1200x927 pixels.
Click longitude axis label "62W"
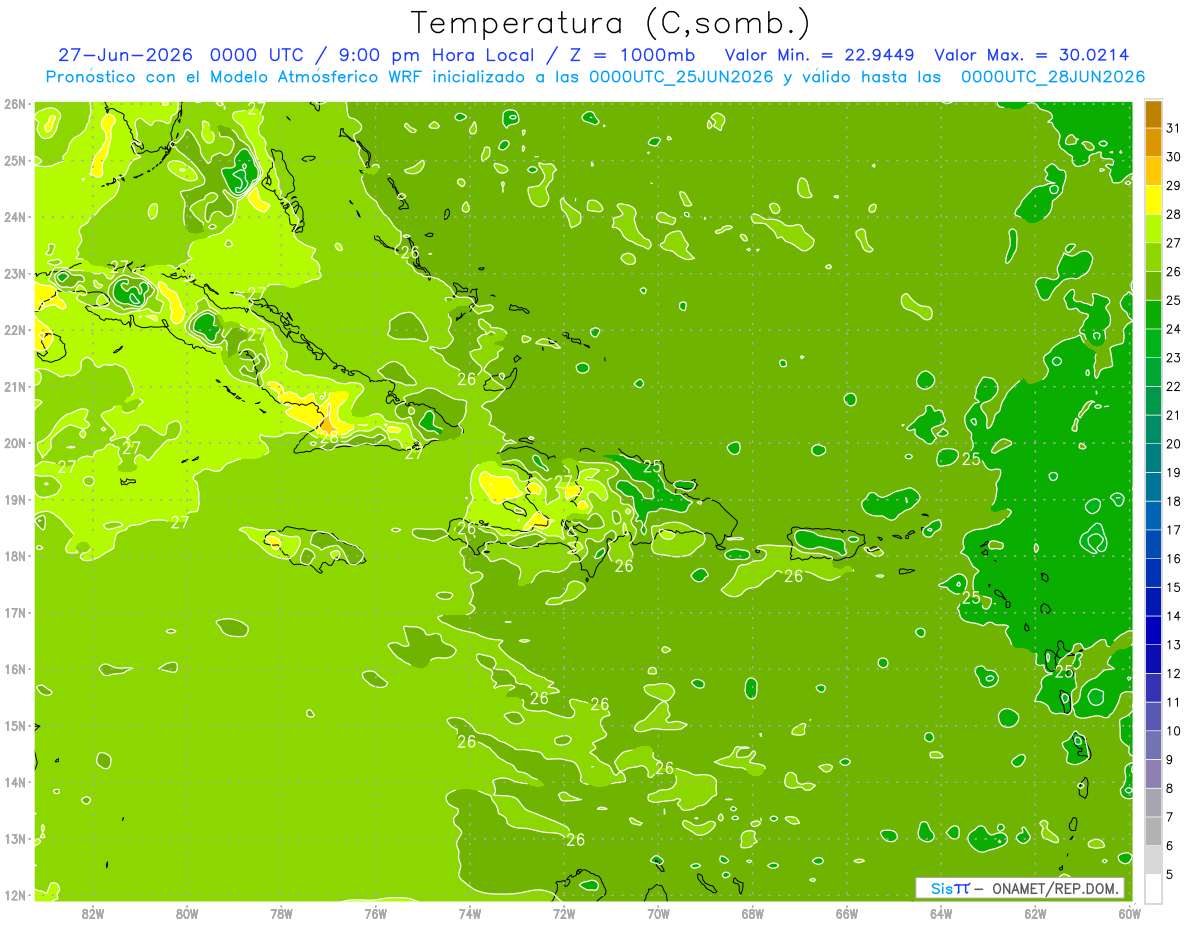[x=1035, y=913]
